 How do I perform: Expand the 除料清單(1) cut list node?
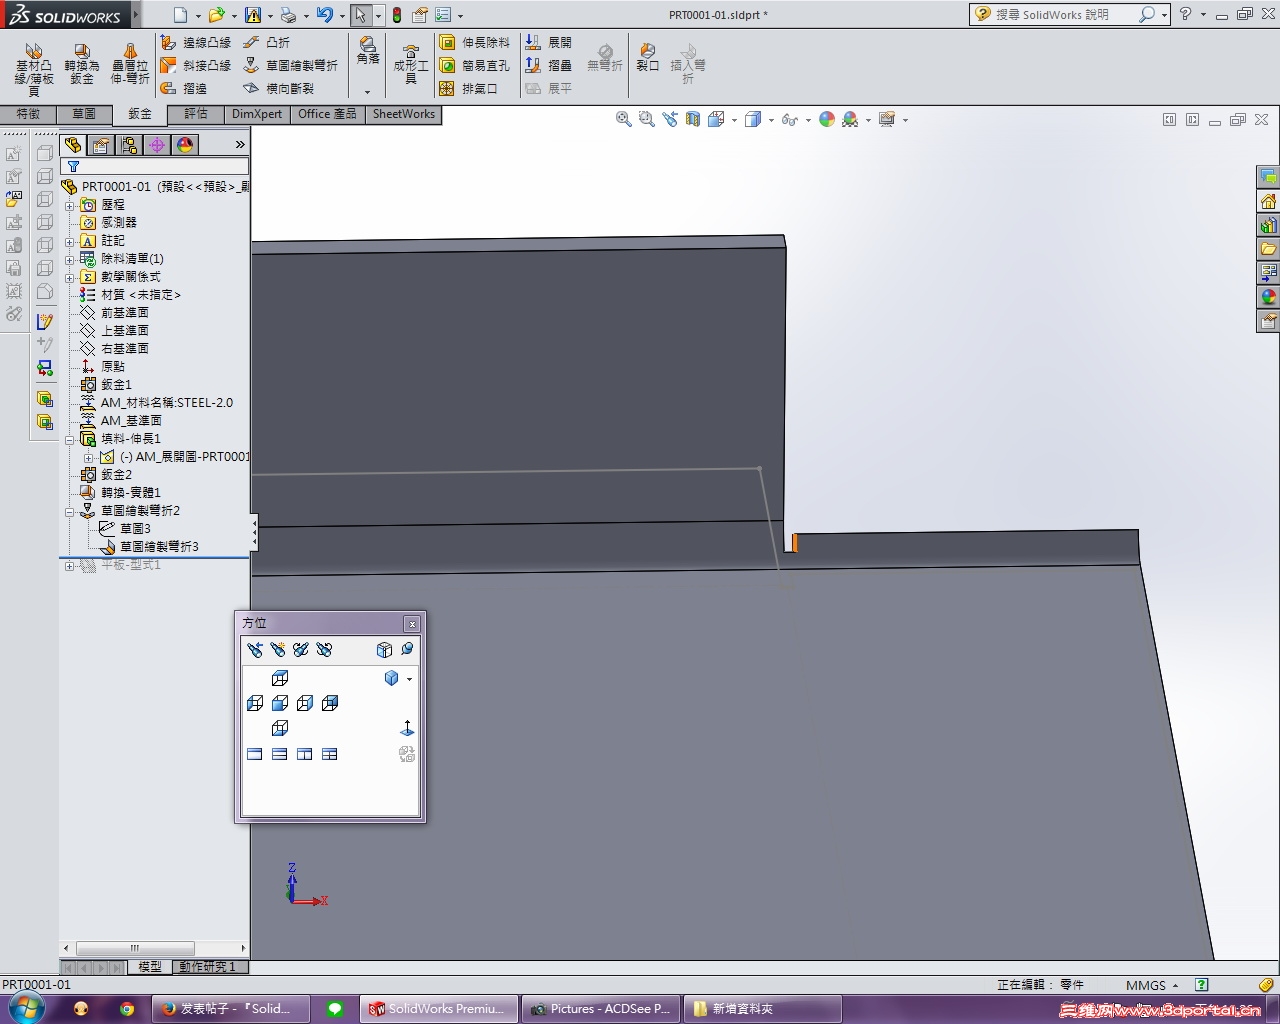coord(70,259)
